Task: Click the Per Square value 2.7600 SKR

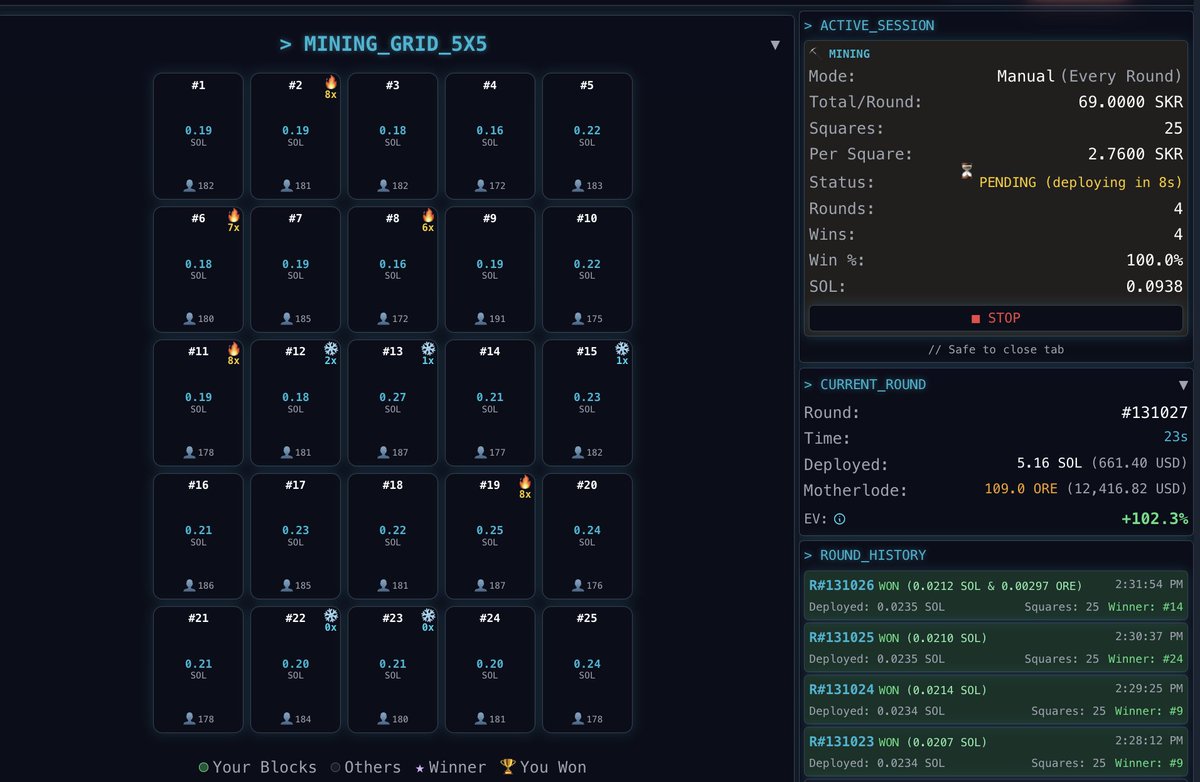Action: 1136,155
